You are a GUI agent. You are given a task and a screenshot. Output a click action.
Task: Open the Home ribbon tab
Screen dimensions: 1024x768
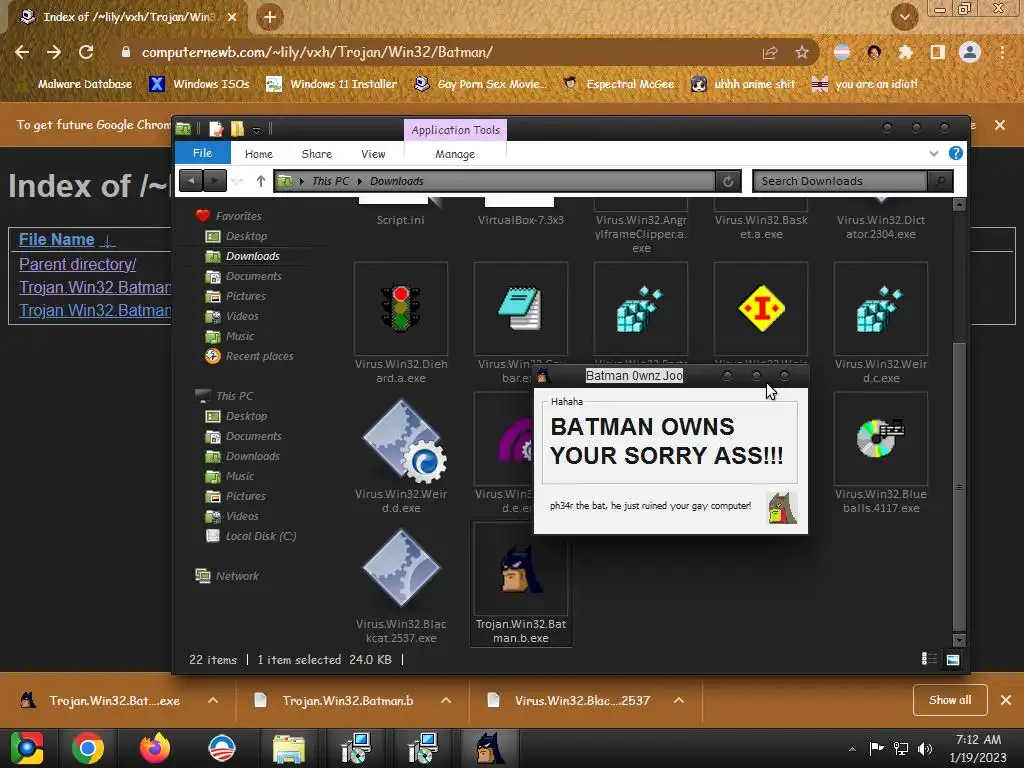pyautogui.click(x=259, y=154)
